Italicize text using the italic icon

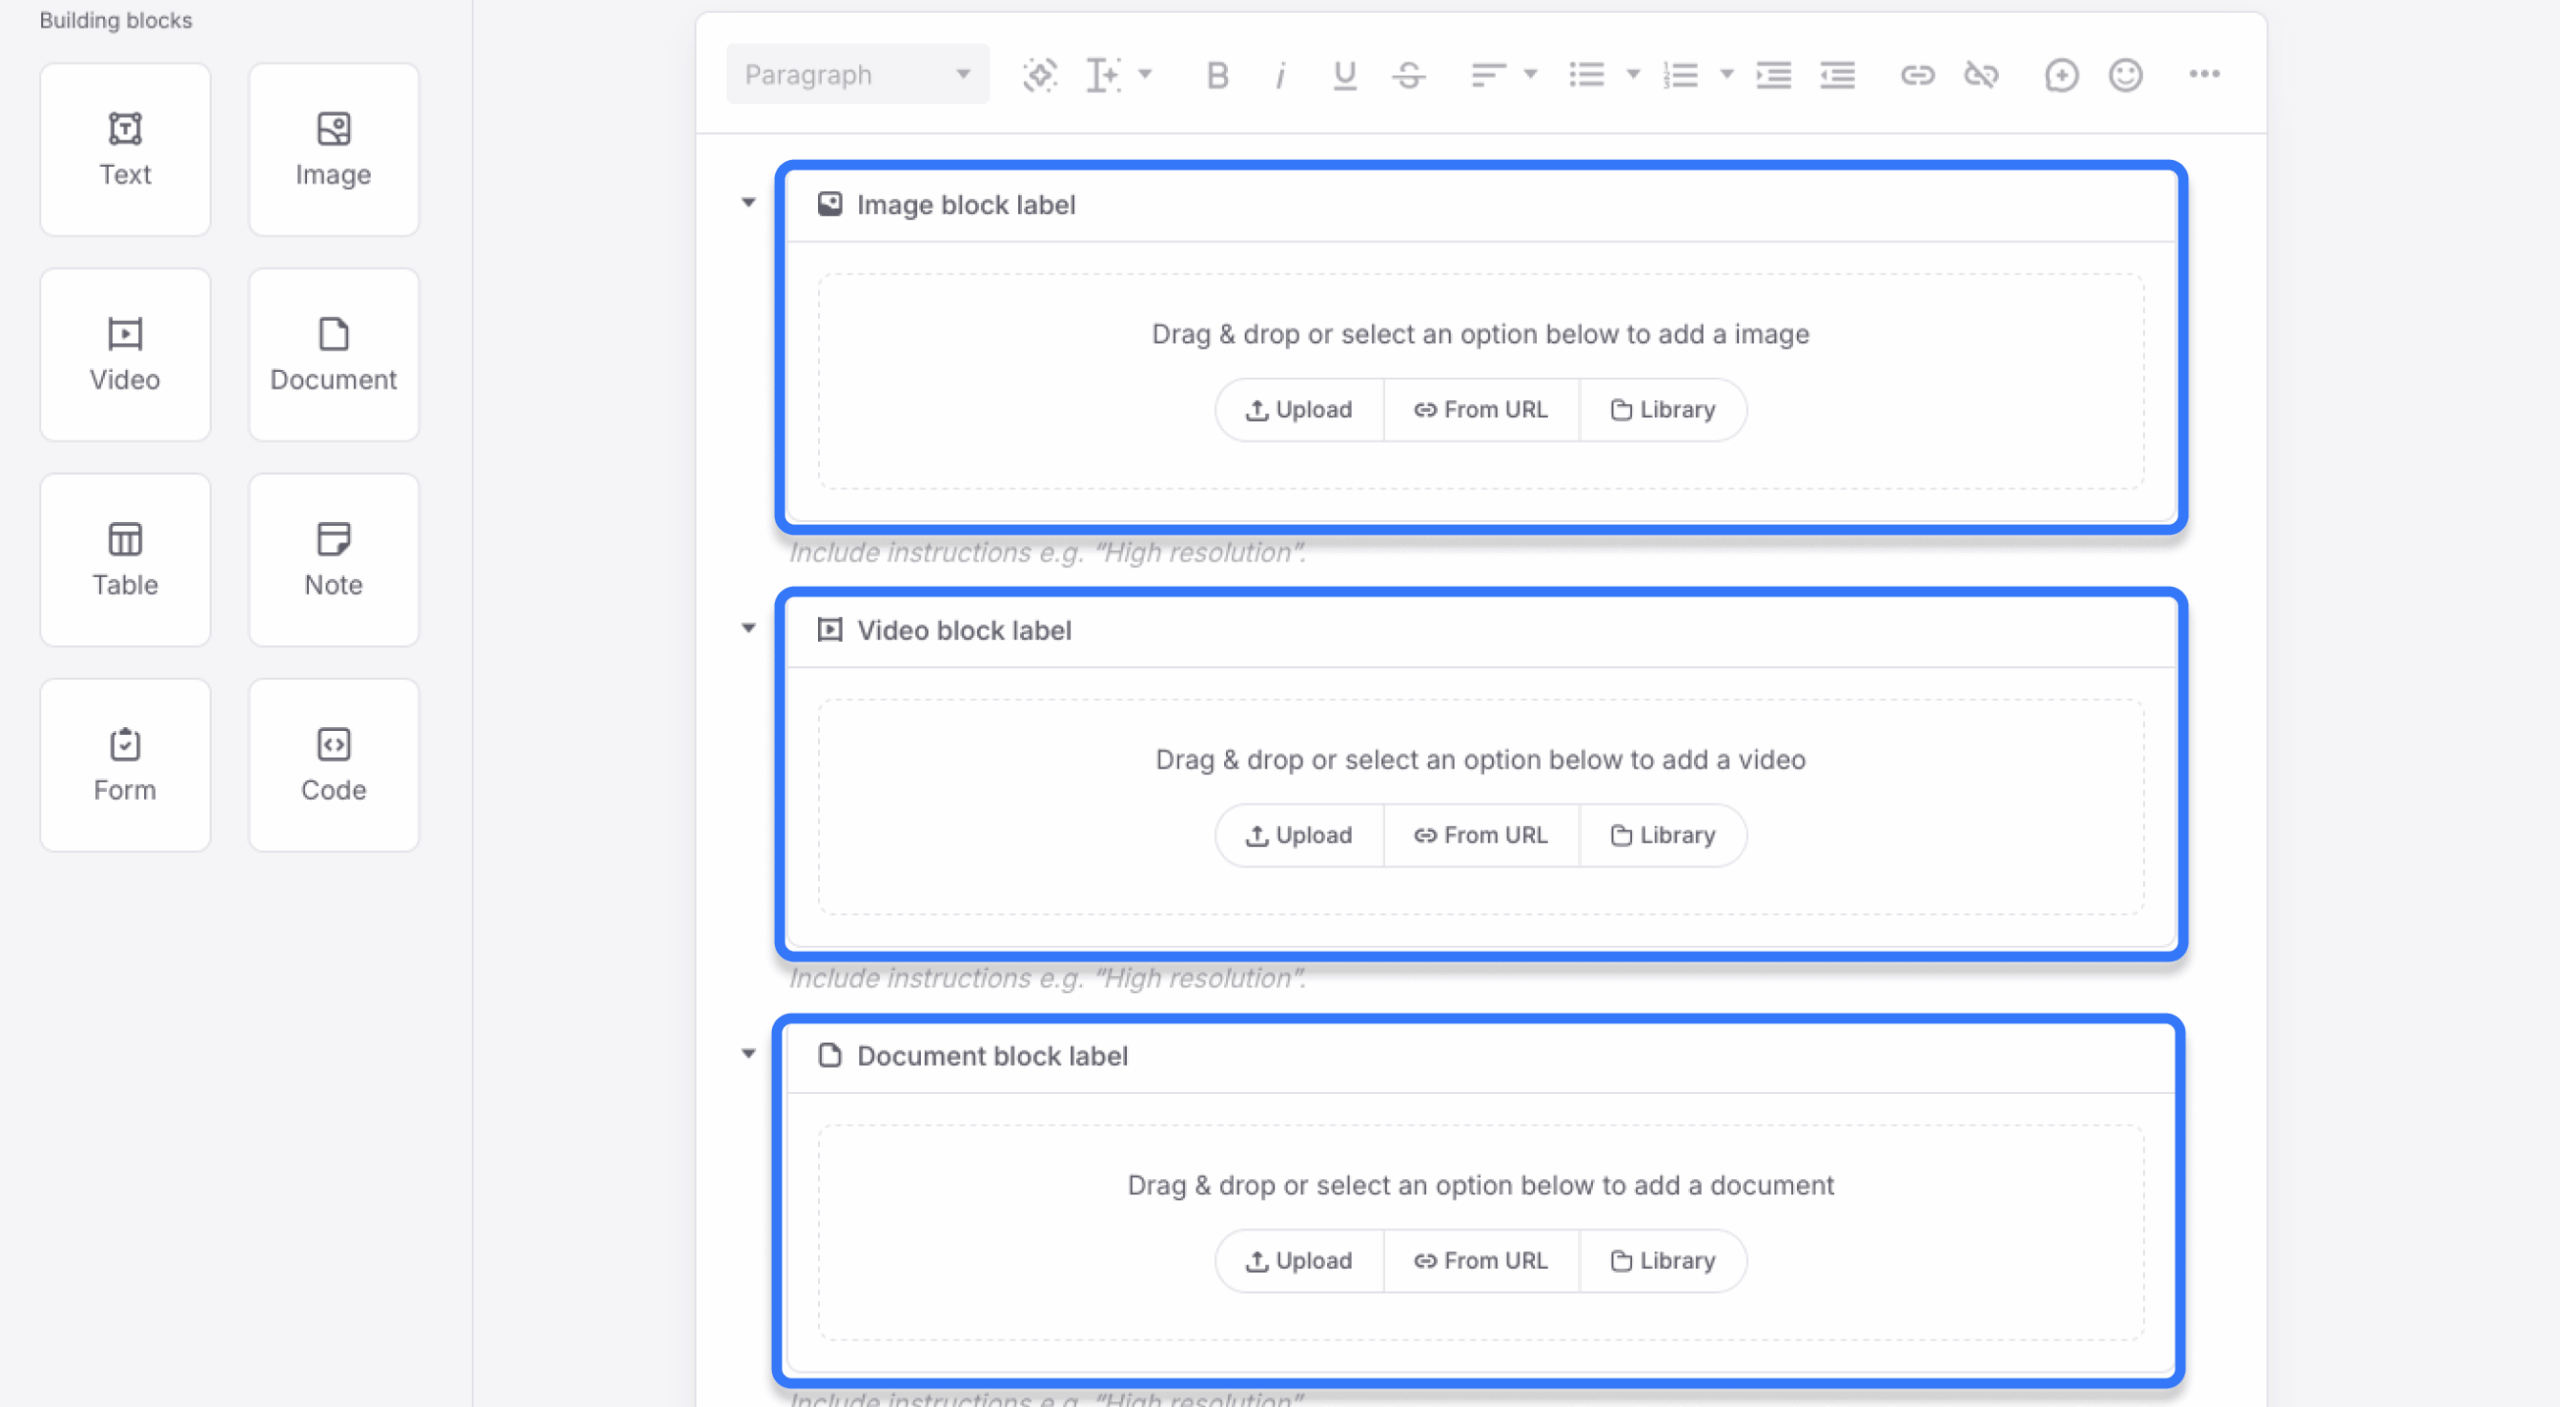1280,74
